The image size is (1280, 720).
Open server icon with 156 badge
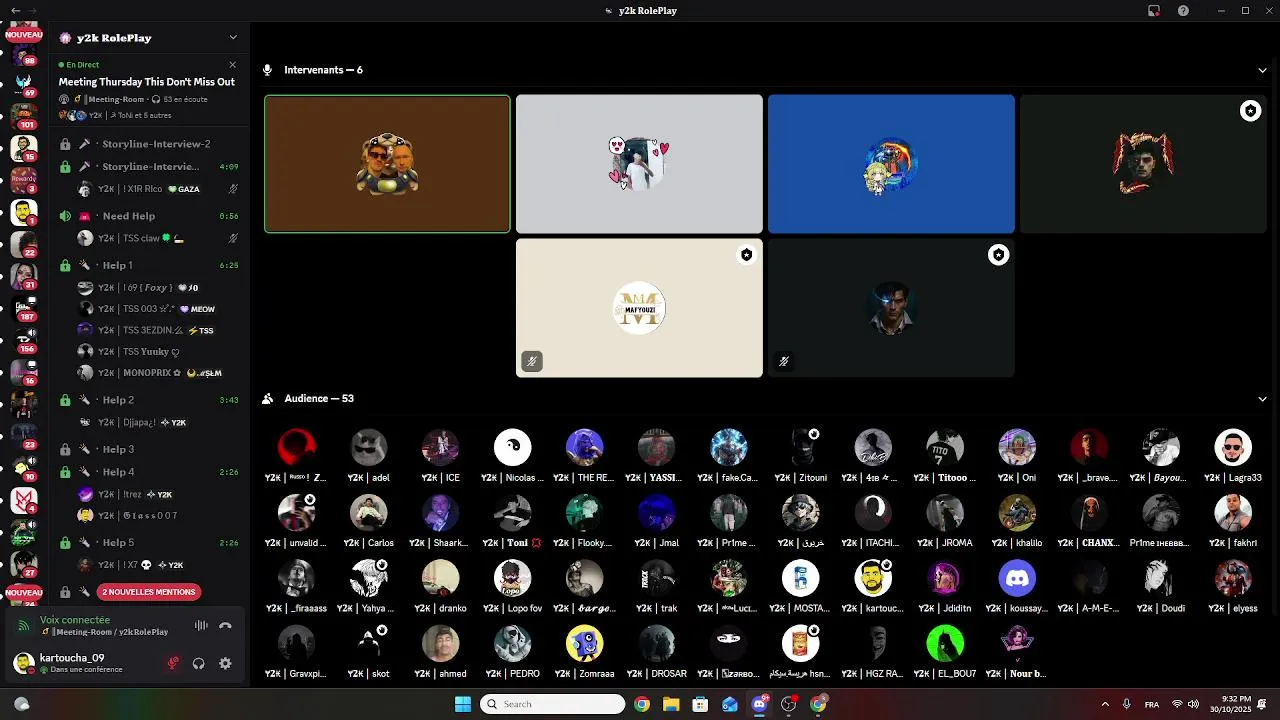pyautogui.click(x=24, y=339)
